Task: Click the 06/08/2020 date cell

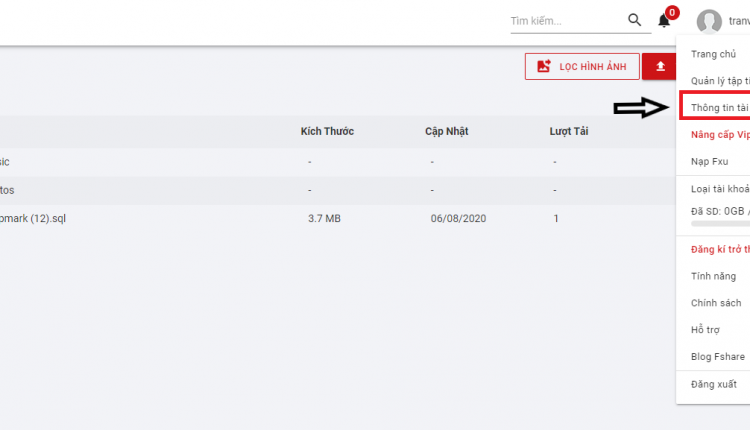Action: pos(458,219)
